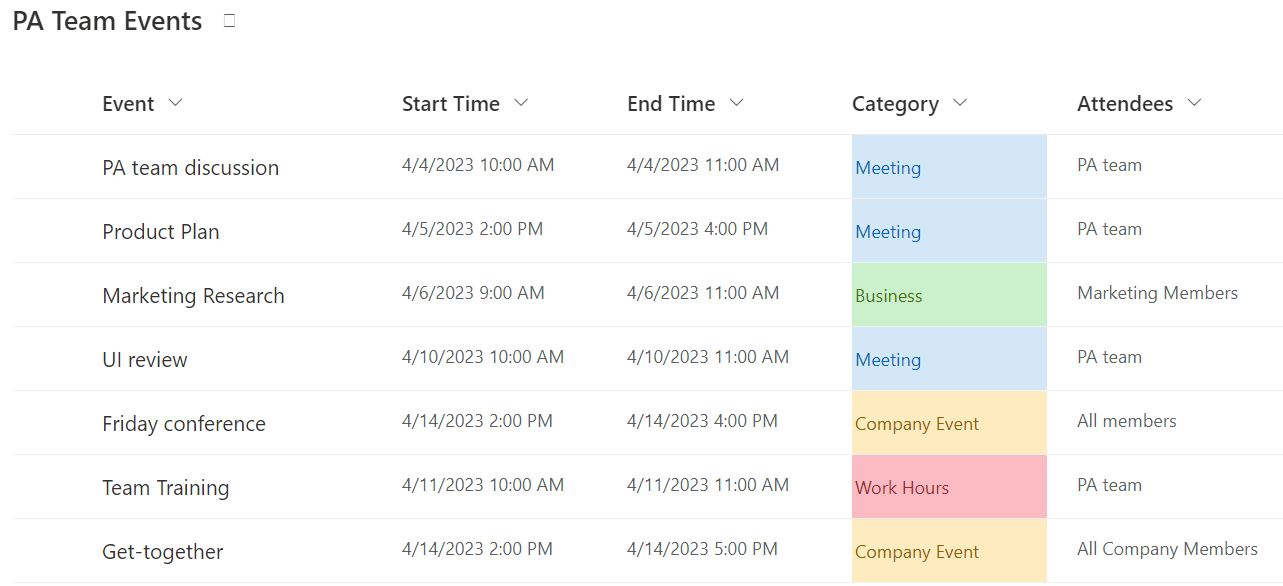1283x586 pixels.
Task: Click the Event column header label
Action: (x=128, y=104)
